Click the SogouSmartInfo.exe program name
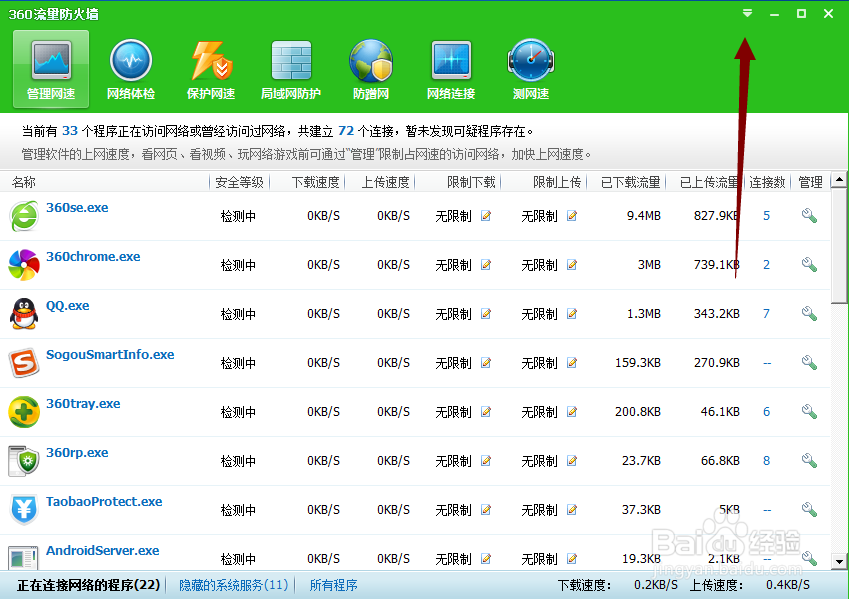The width and height of the screenshot is (849, 599). tap(110, 355)
